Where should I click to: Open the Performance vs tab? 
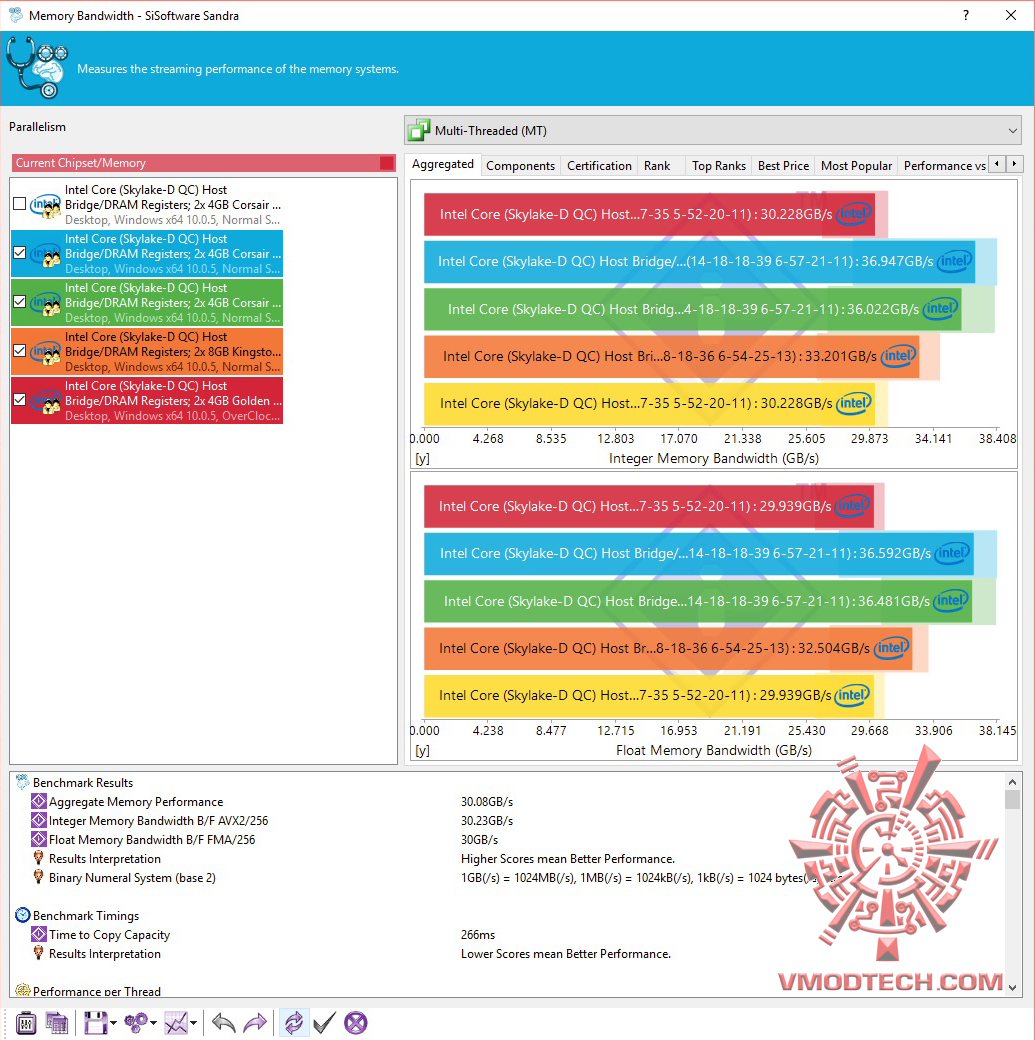pyautogui.click(x=944, y=166)
